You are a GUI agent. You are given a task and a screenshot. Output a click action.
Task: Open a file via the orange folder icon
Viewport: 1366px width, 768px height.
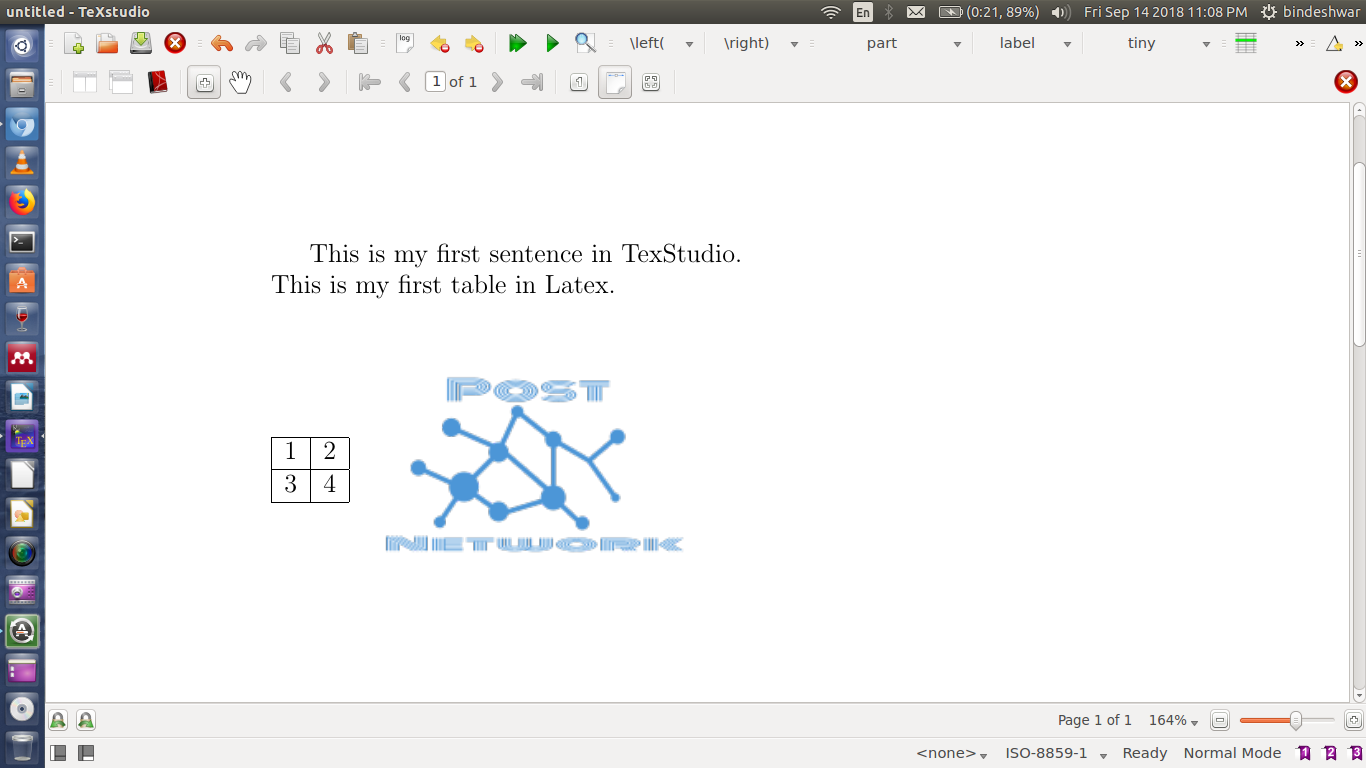click(107, 43)
